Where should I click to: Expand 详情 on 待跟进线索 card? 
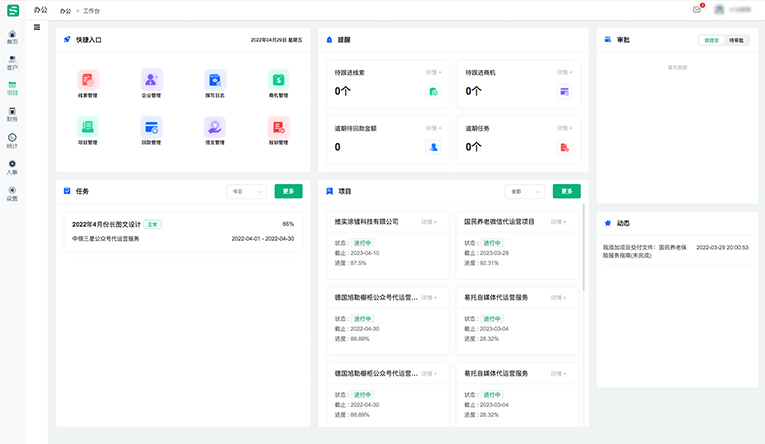(432, 72)
